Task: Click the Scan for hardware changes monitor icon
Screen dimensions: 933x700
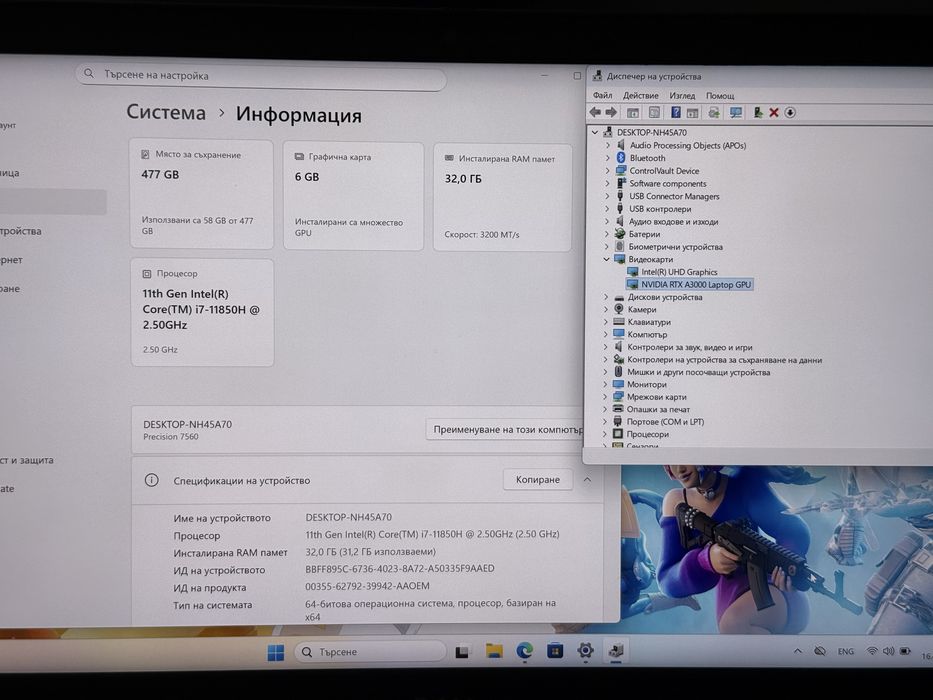Action: (x=736, y=112)
